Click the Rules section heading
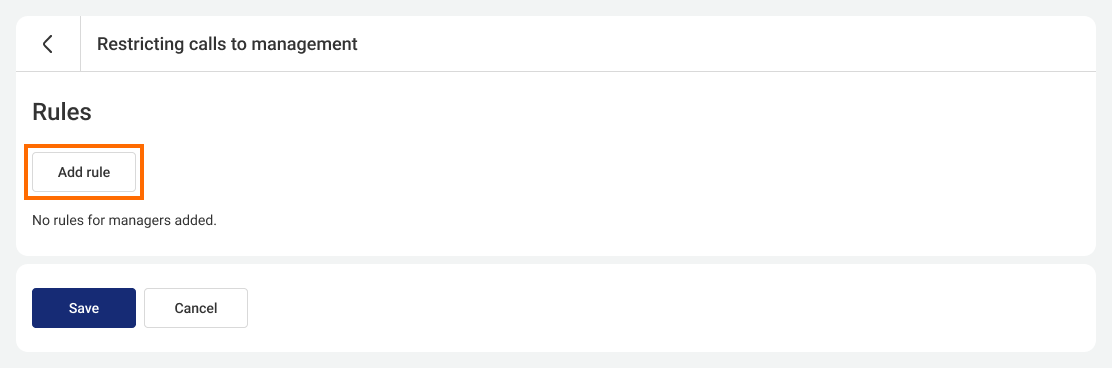 tap(62, 112)
